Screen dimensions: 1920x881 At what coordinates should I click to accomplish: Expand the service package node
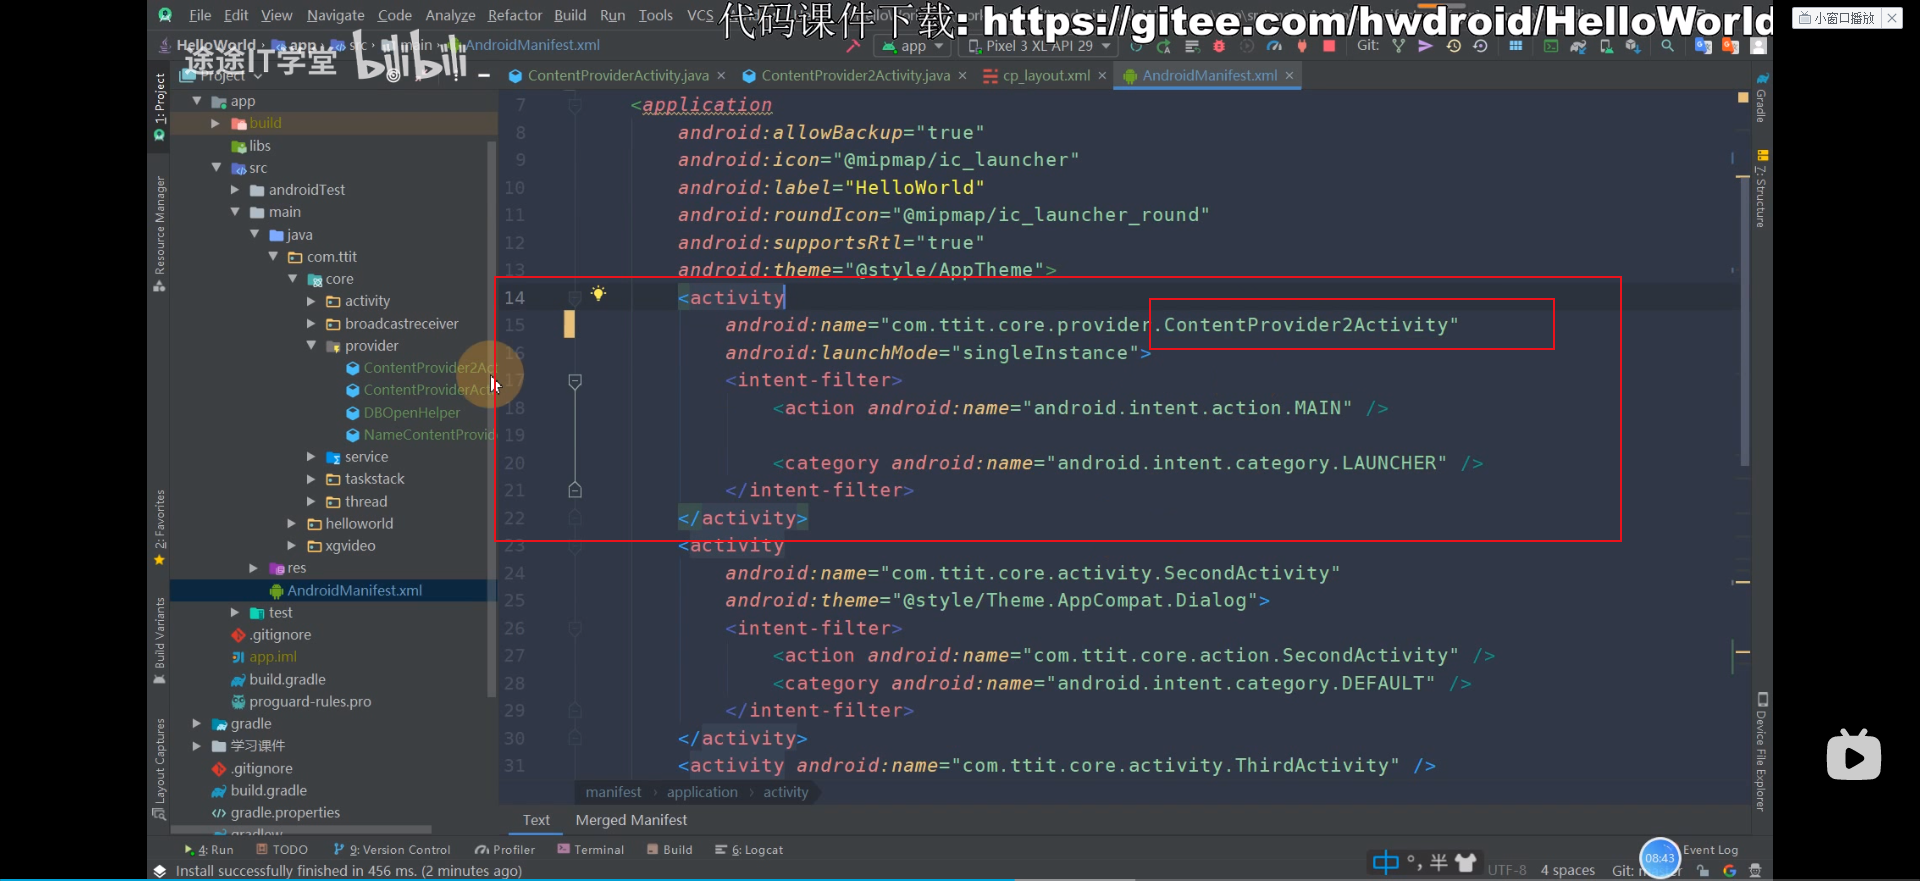pos(311,457)
